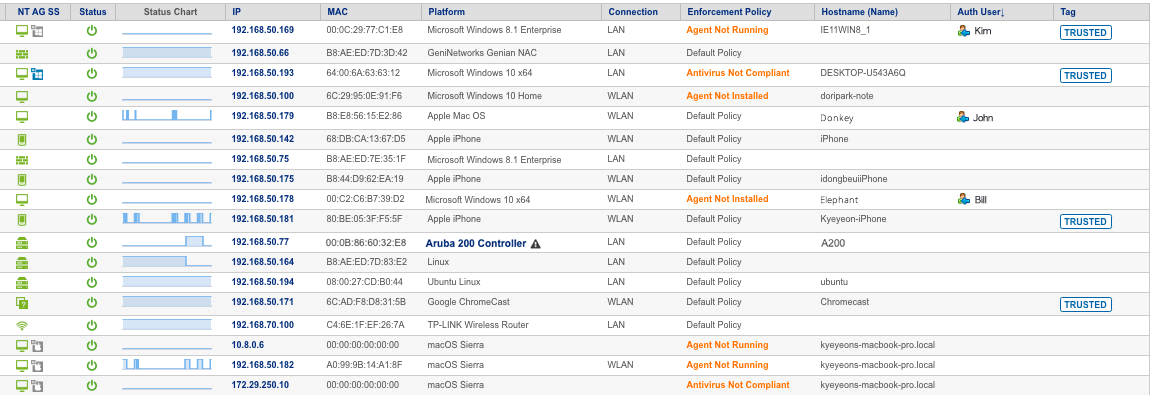Click the phone icon for iPhone 192.168.50.142
The height and width of the screenshot is (395, 1154).
tap(22, 139)
